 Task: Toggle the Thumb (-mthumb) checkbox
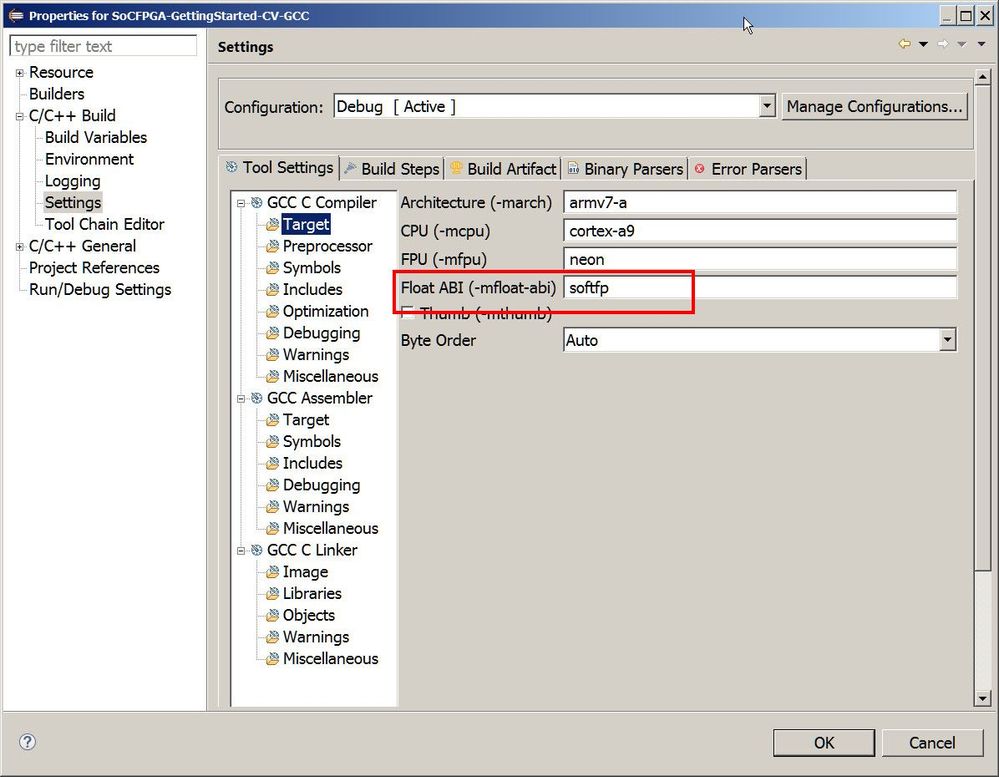pos(408,311)
